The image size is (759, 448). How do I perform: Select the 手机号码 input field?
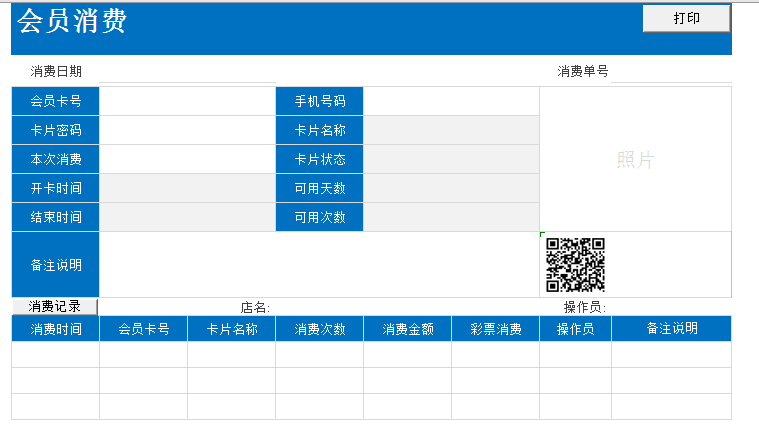(451, 101)
